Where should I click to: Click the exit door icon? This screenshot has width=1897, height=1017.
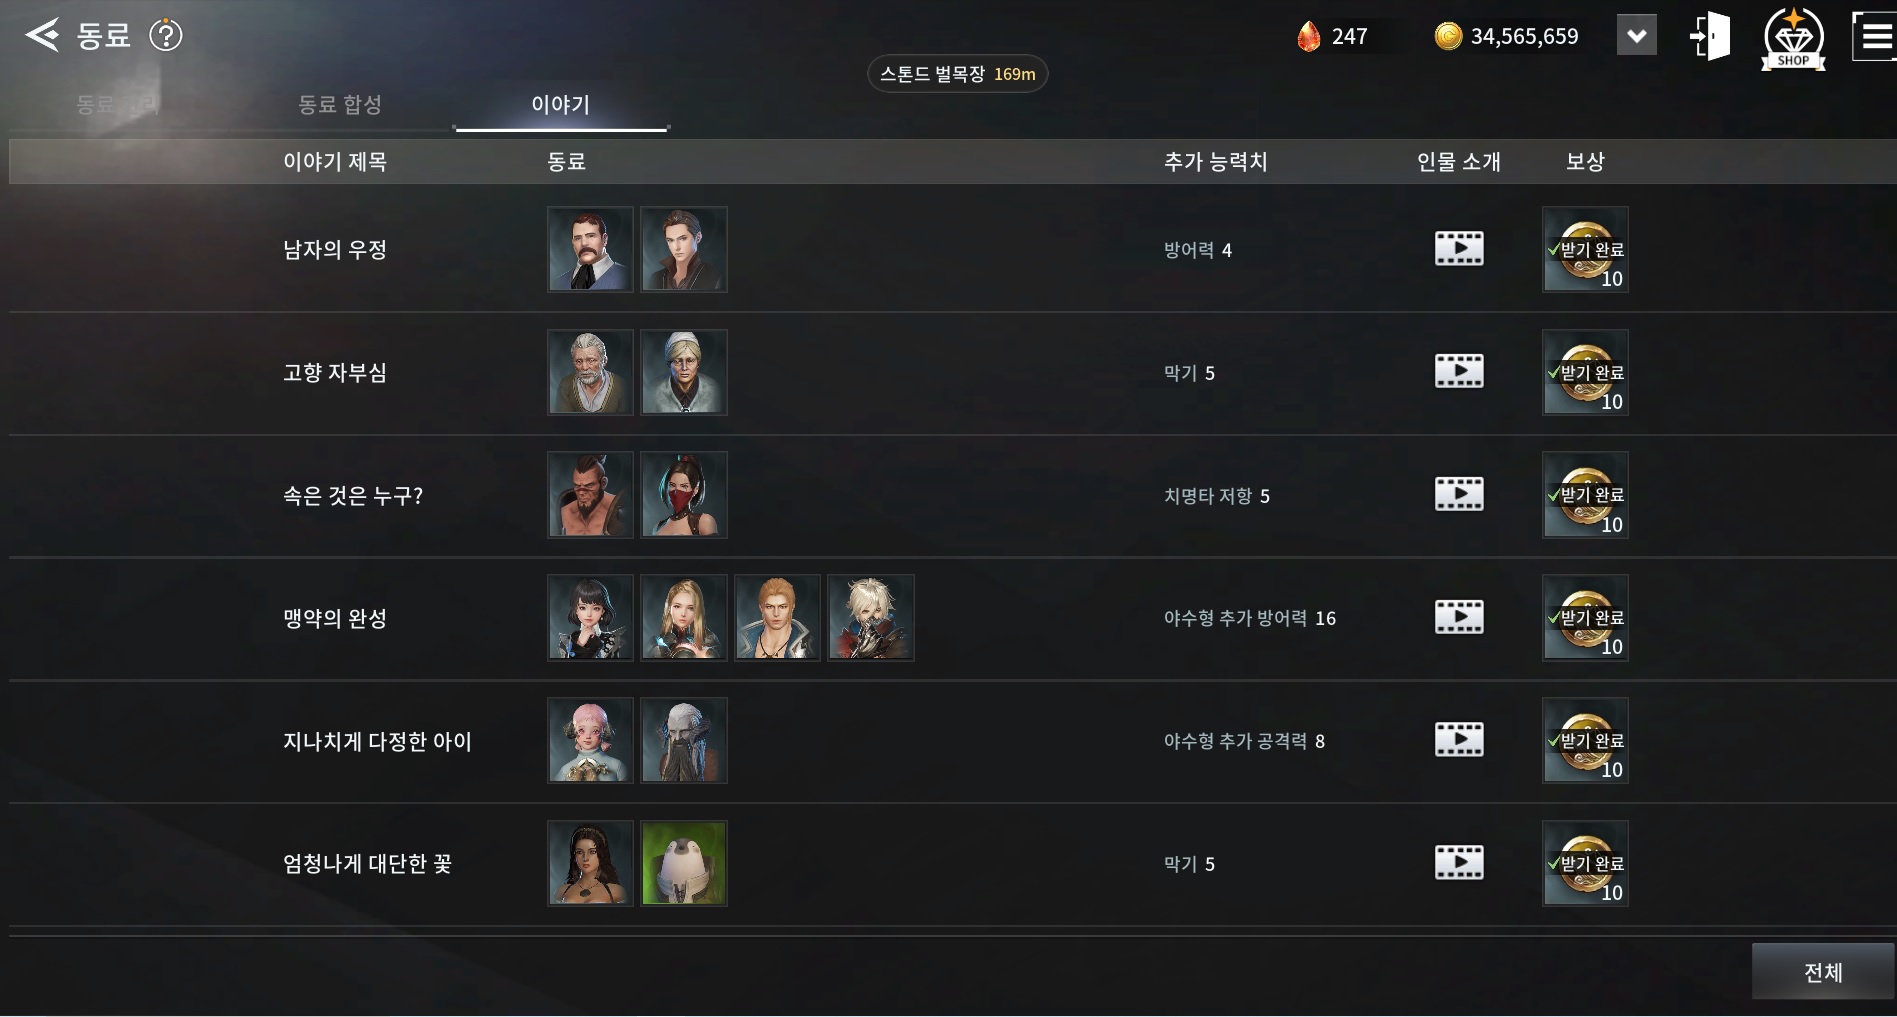[x=1710, y=37]
